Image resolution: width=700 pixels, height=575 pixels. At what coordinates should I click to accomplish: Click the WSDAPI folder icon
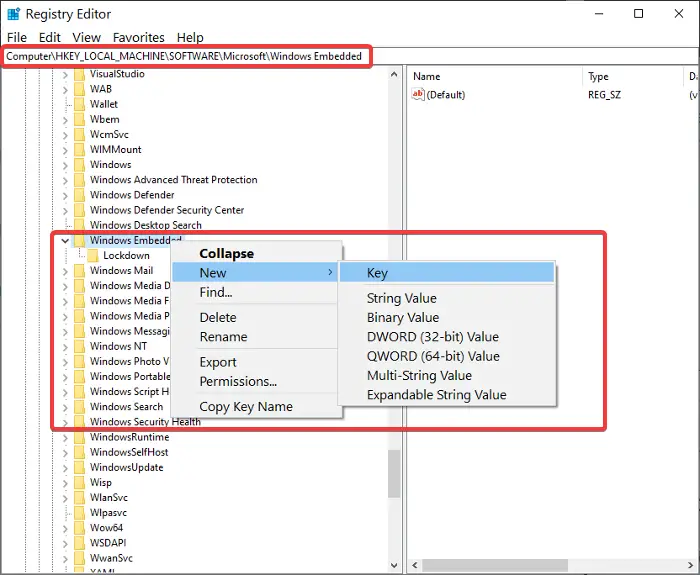point(79,543)
